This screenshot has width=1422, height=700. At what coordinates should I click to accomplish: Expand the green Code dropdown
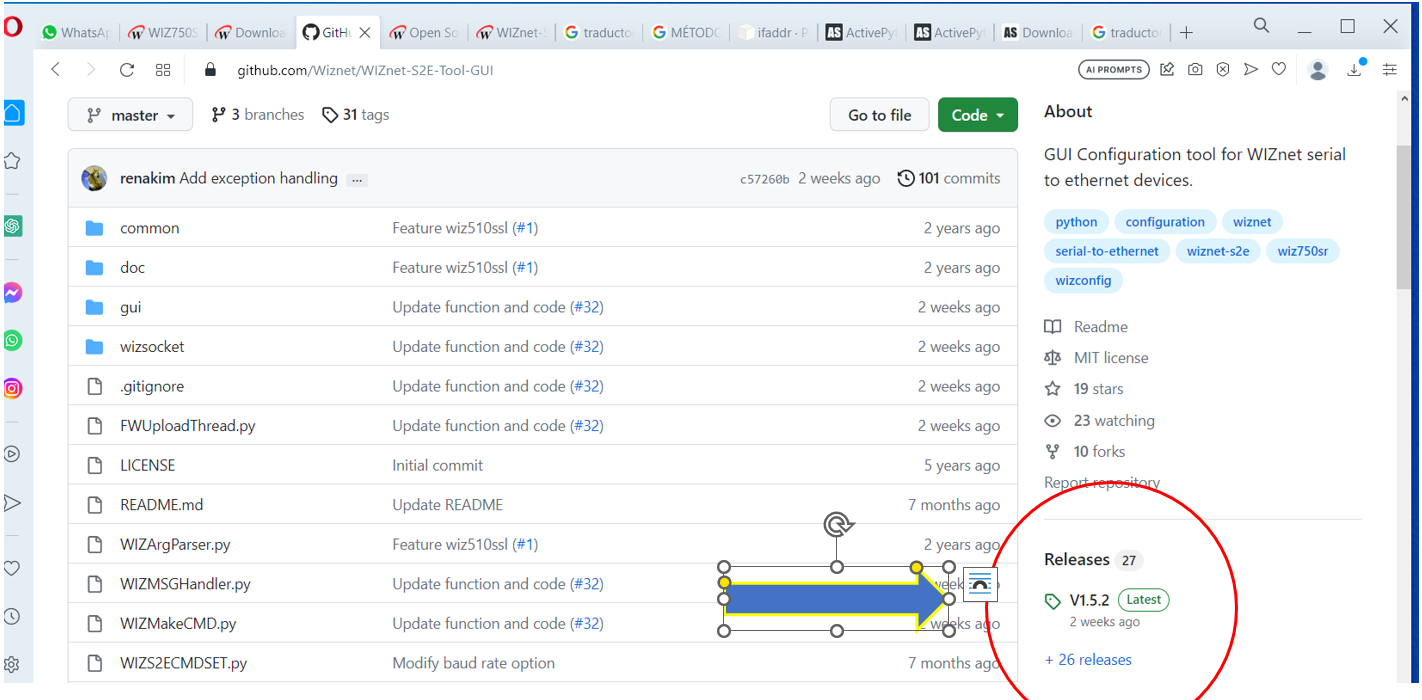click(x=978, y=115)
